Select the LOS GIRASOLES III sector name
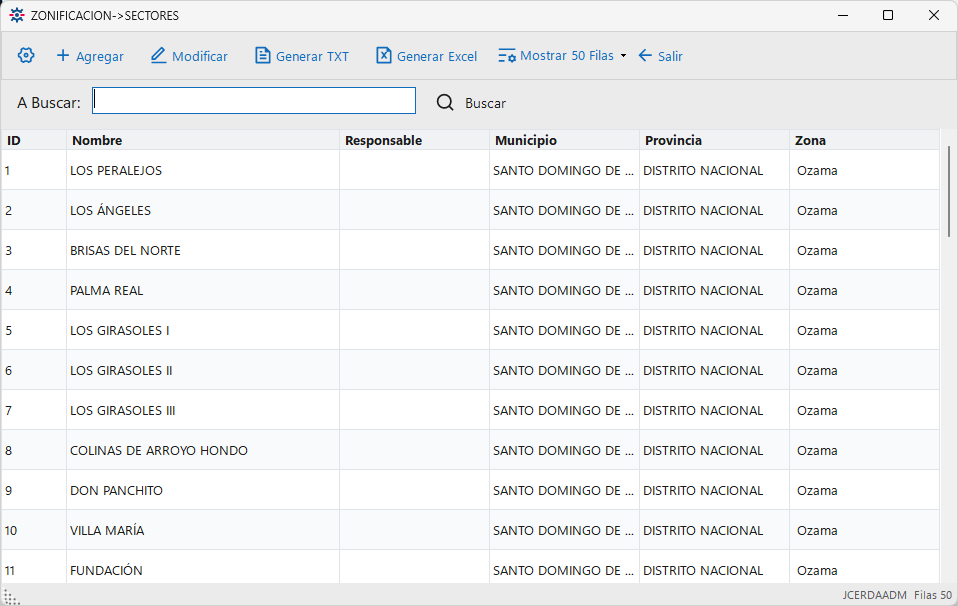This screenshot has width=958, height=606. [x=123, y=411]
